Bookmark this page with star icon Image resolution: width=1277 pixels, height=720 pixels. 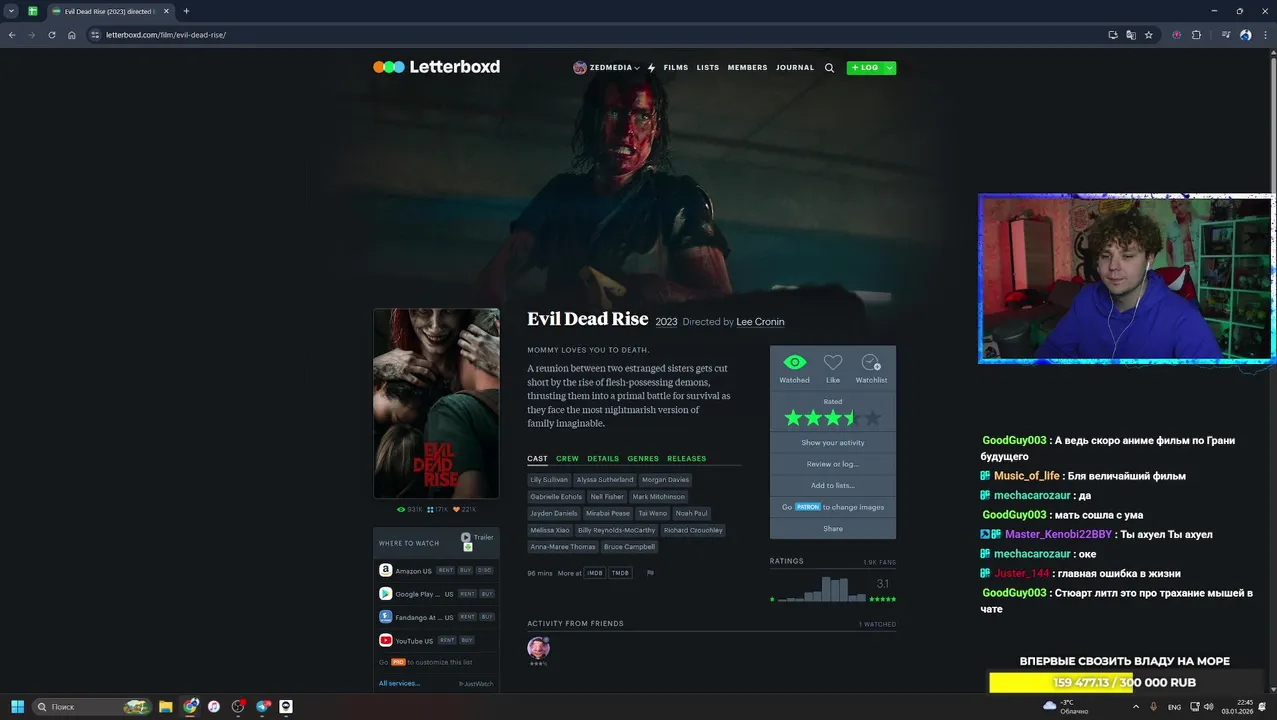pos(1149,35)
